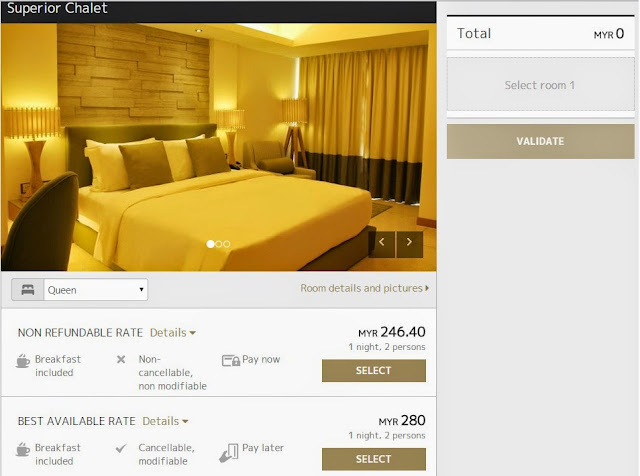Click the breakfast cup icon under Best Available Rate

pyautogui.click(x=23, y=449)
